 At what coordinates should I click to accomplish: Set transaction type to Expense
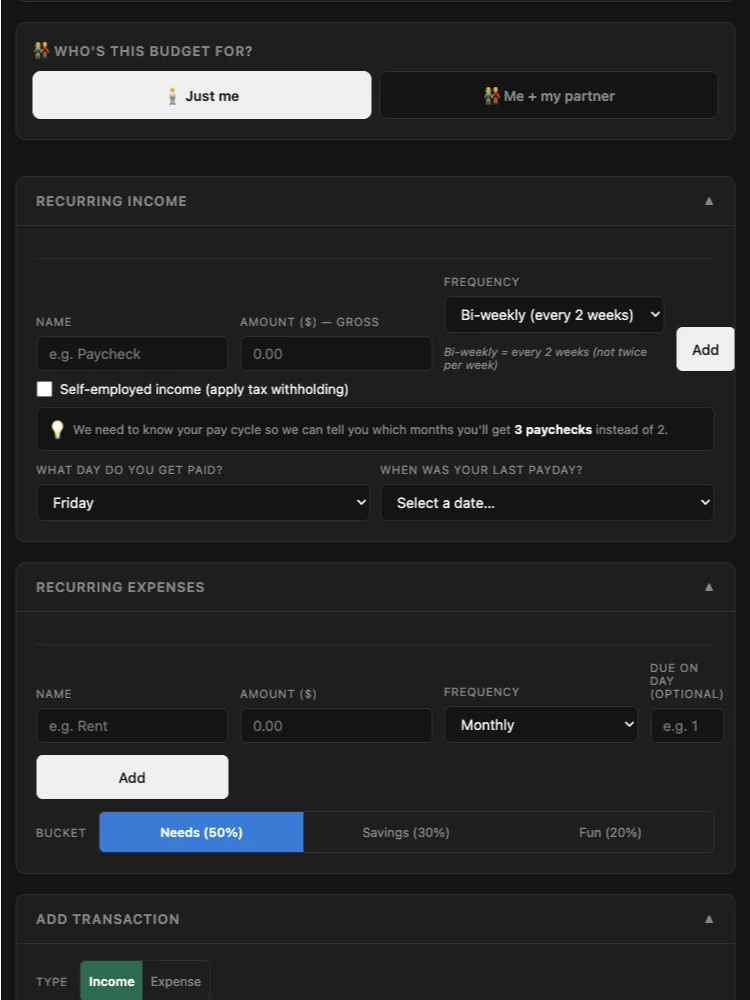(x=175, y=982)
